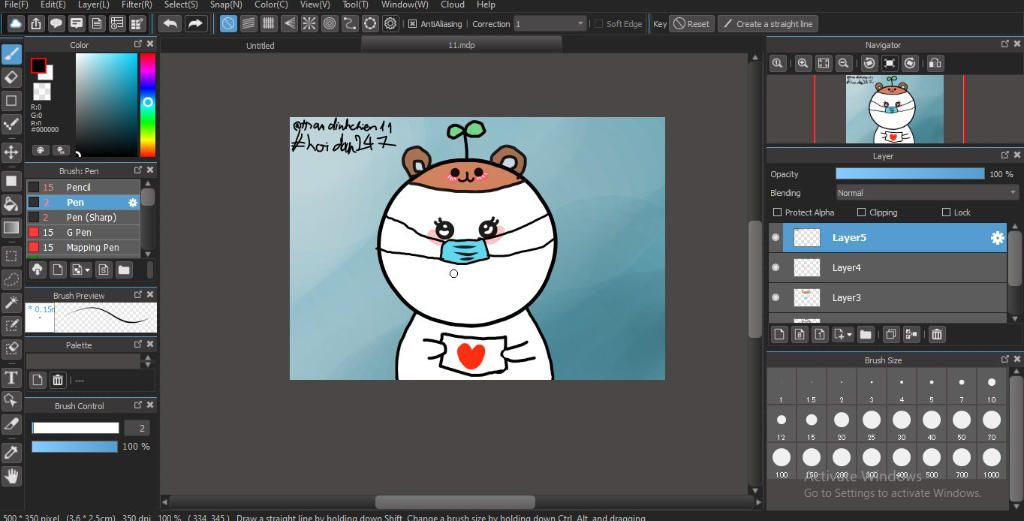Click the cloud icon in top toolbar

16,24
